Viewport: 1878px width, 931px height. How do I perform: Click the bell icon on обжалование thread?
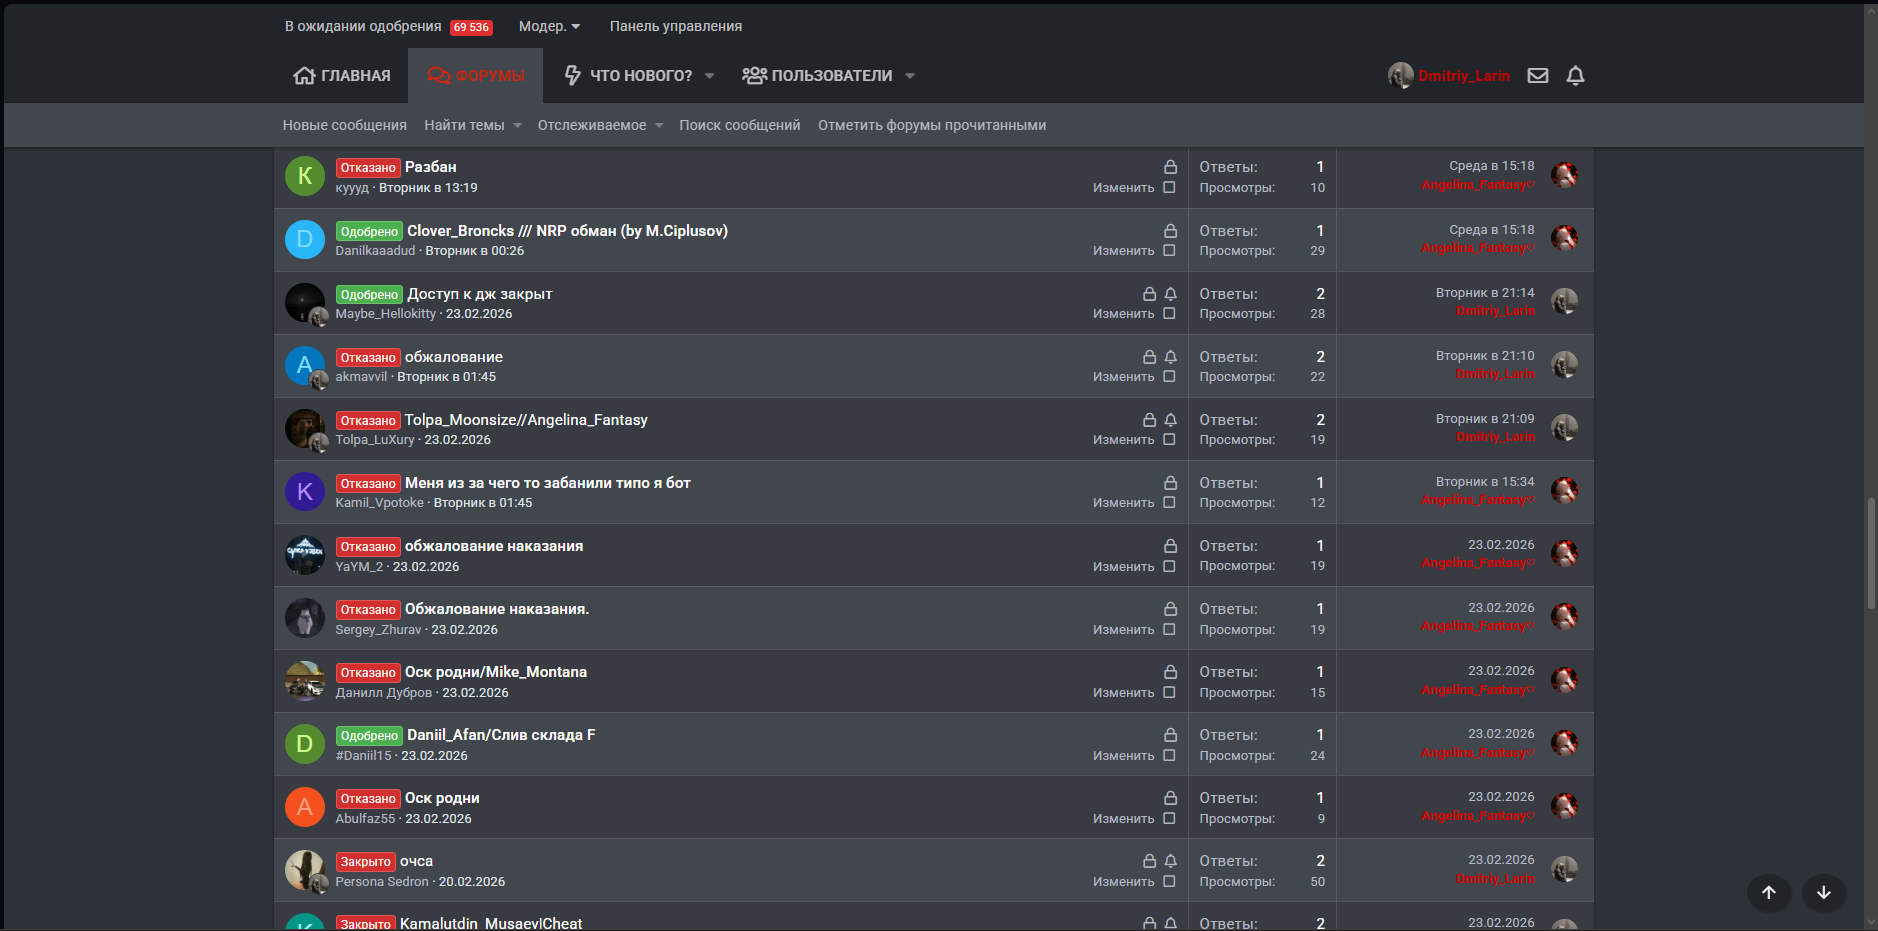tap(1170, 357)
